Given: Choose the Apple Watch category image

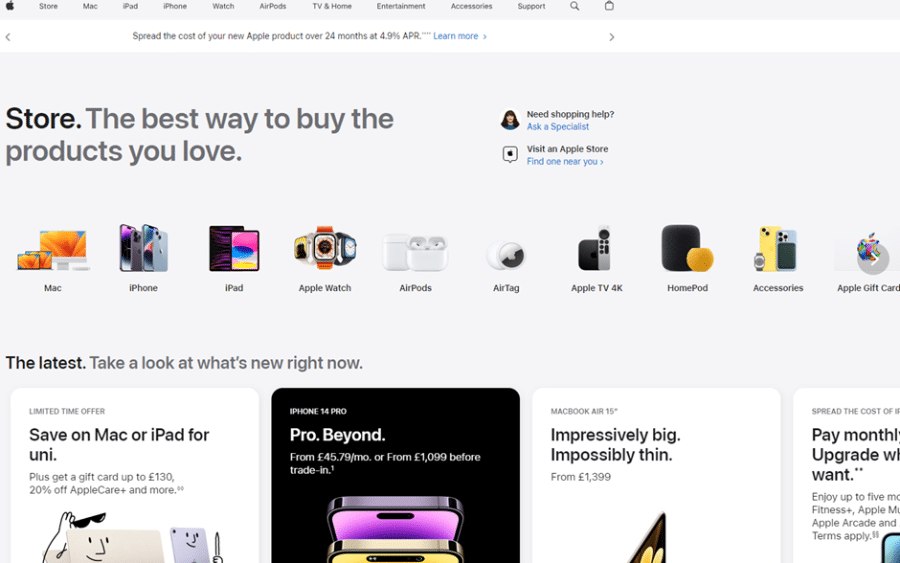Looking at the screenshot, I should (325, 249).
